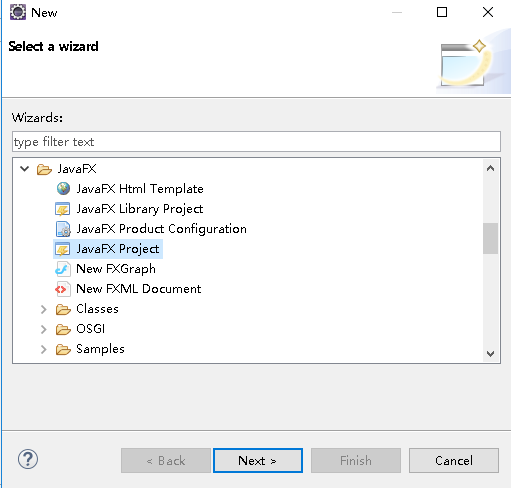Open the help question mark icon
Viewport: 511px width, 488px height.
[28, 459]
